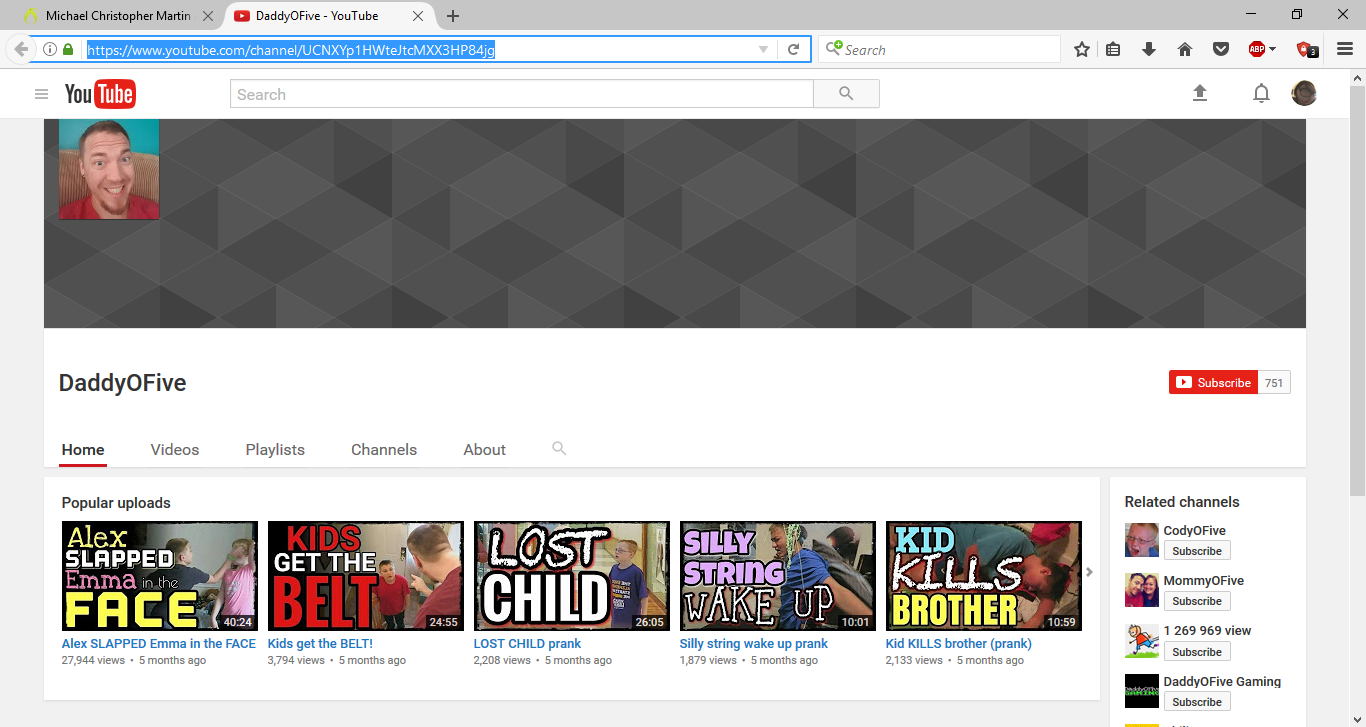This screenshot has height=727, width=1366.
Task: Open the Adblock Plus ABP icon
Action: coord(1257,49)
